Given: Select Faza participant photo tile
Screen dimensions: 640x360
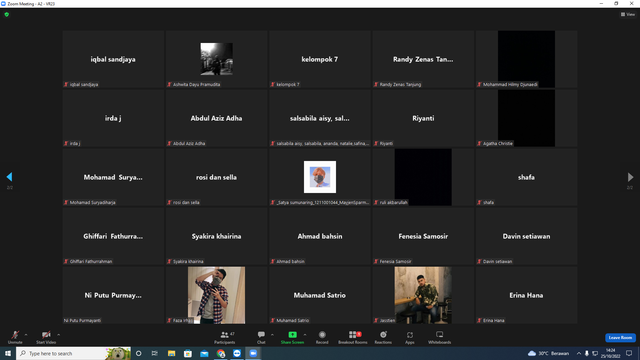Looking at the screenshot, I should click(216, 295).
